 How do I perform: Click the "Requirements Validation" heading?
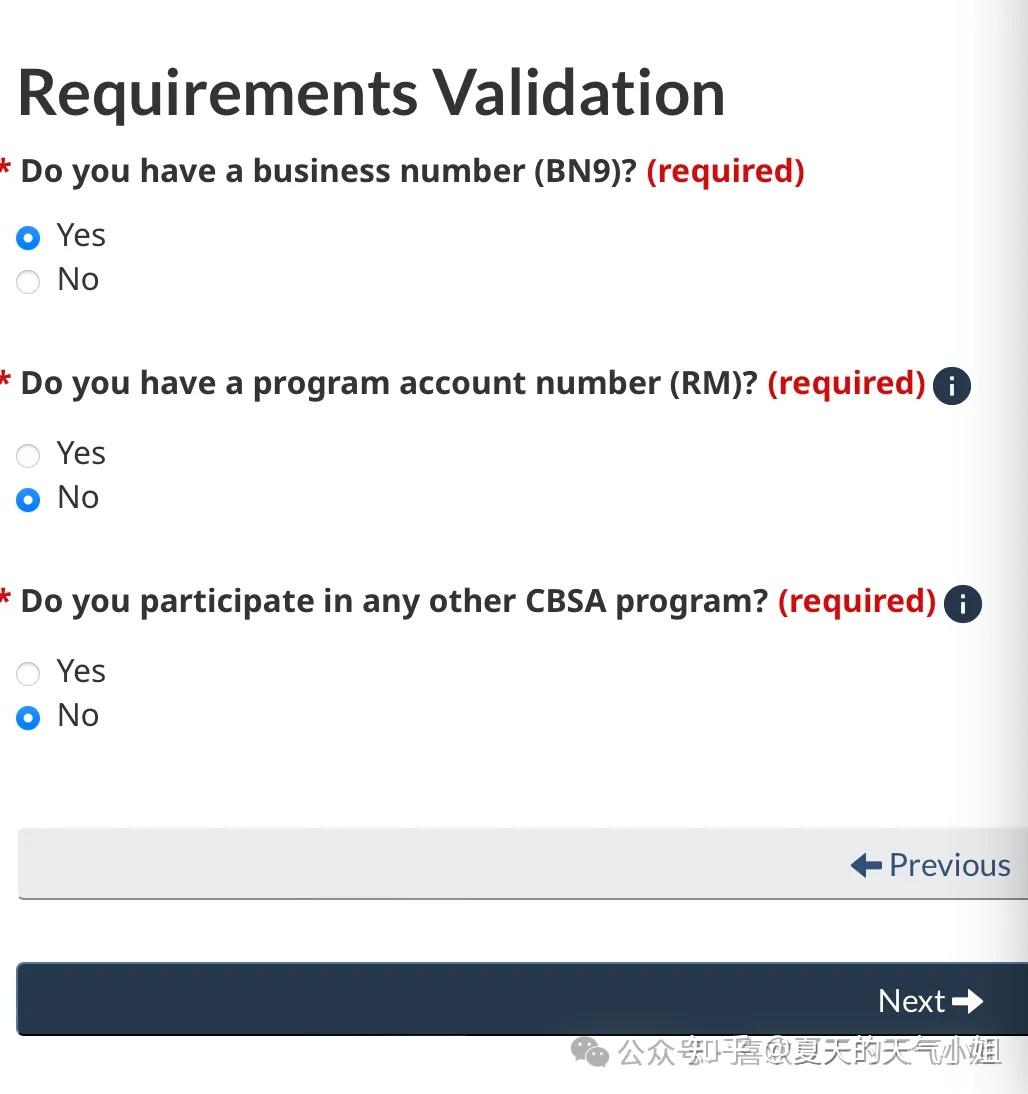coord(371,93)
